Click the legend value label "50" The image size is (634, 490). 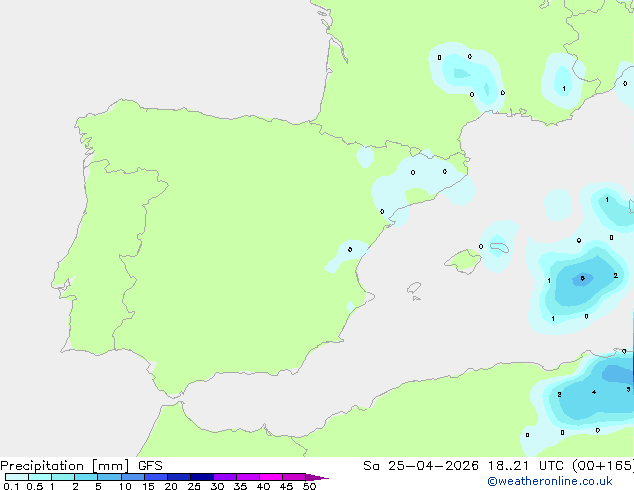[309, 486]
